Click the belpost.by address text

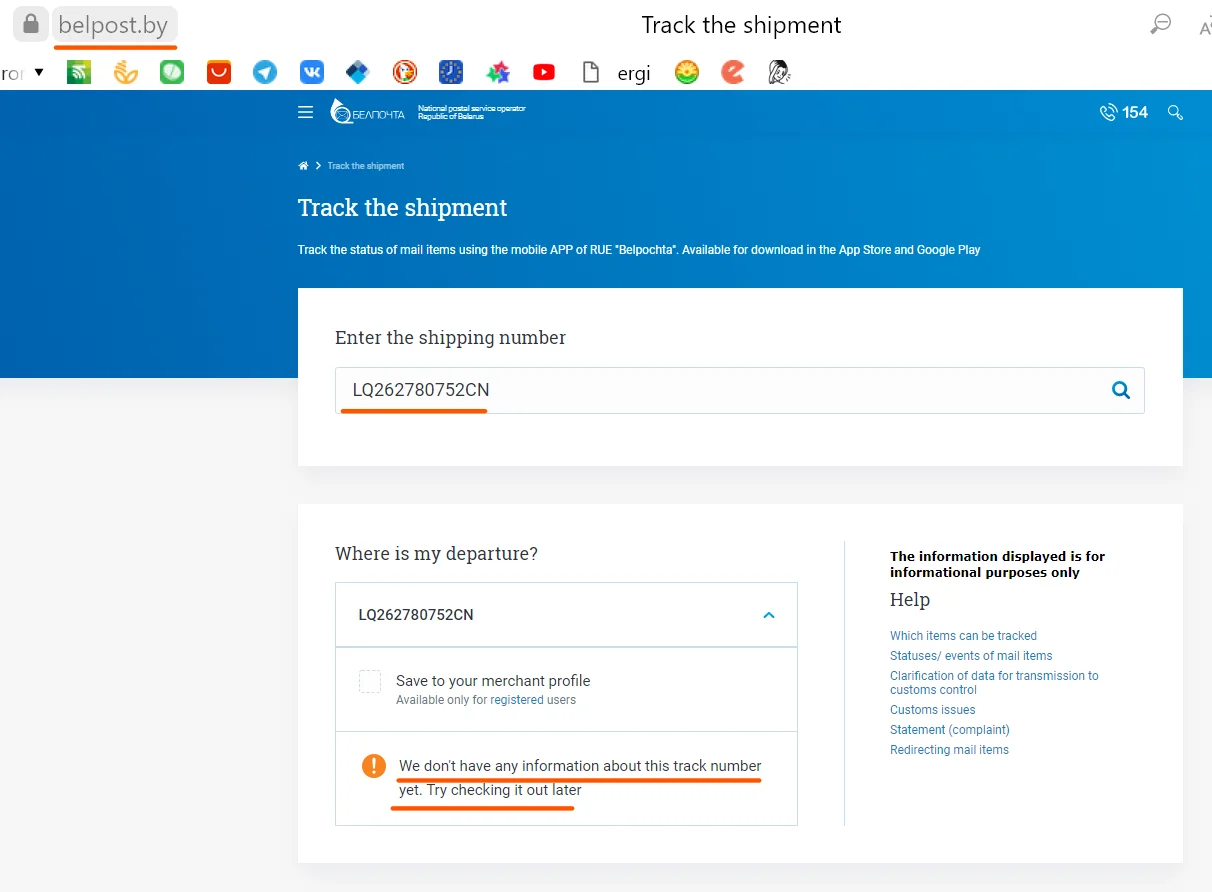(x=113, y=25)
